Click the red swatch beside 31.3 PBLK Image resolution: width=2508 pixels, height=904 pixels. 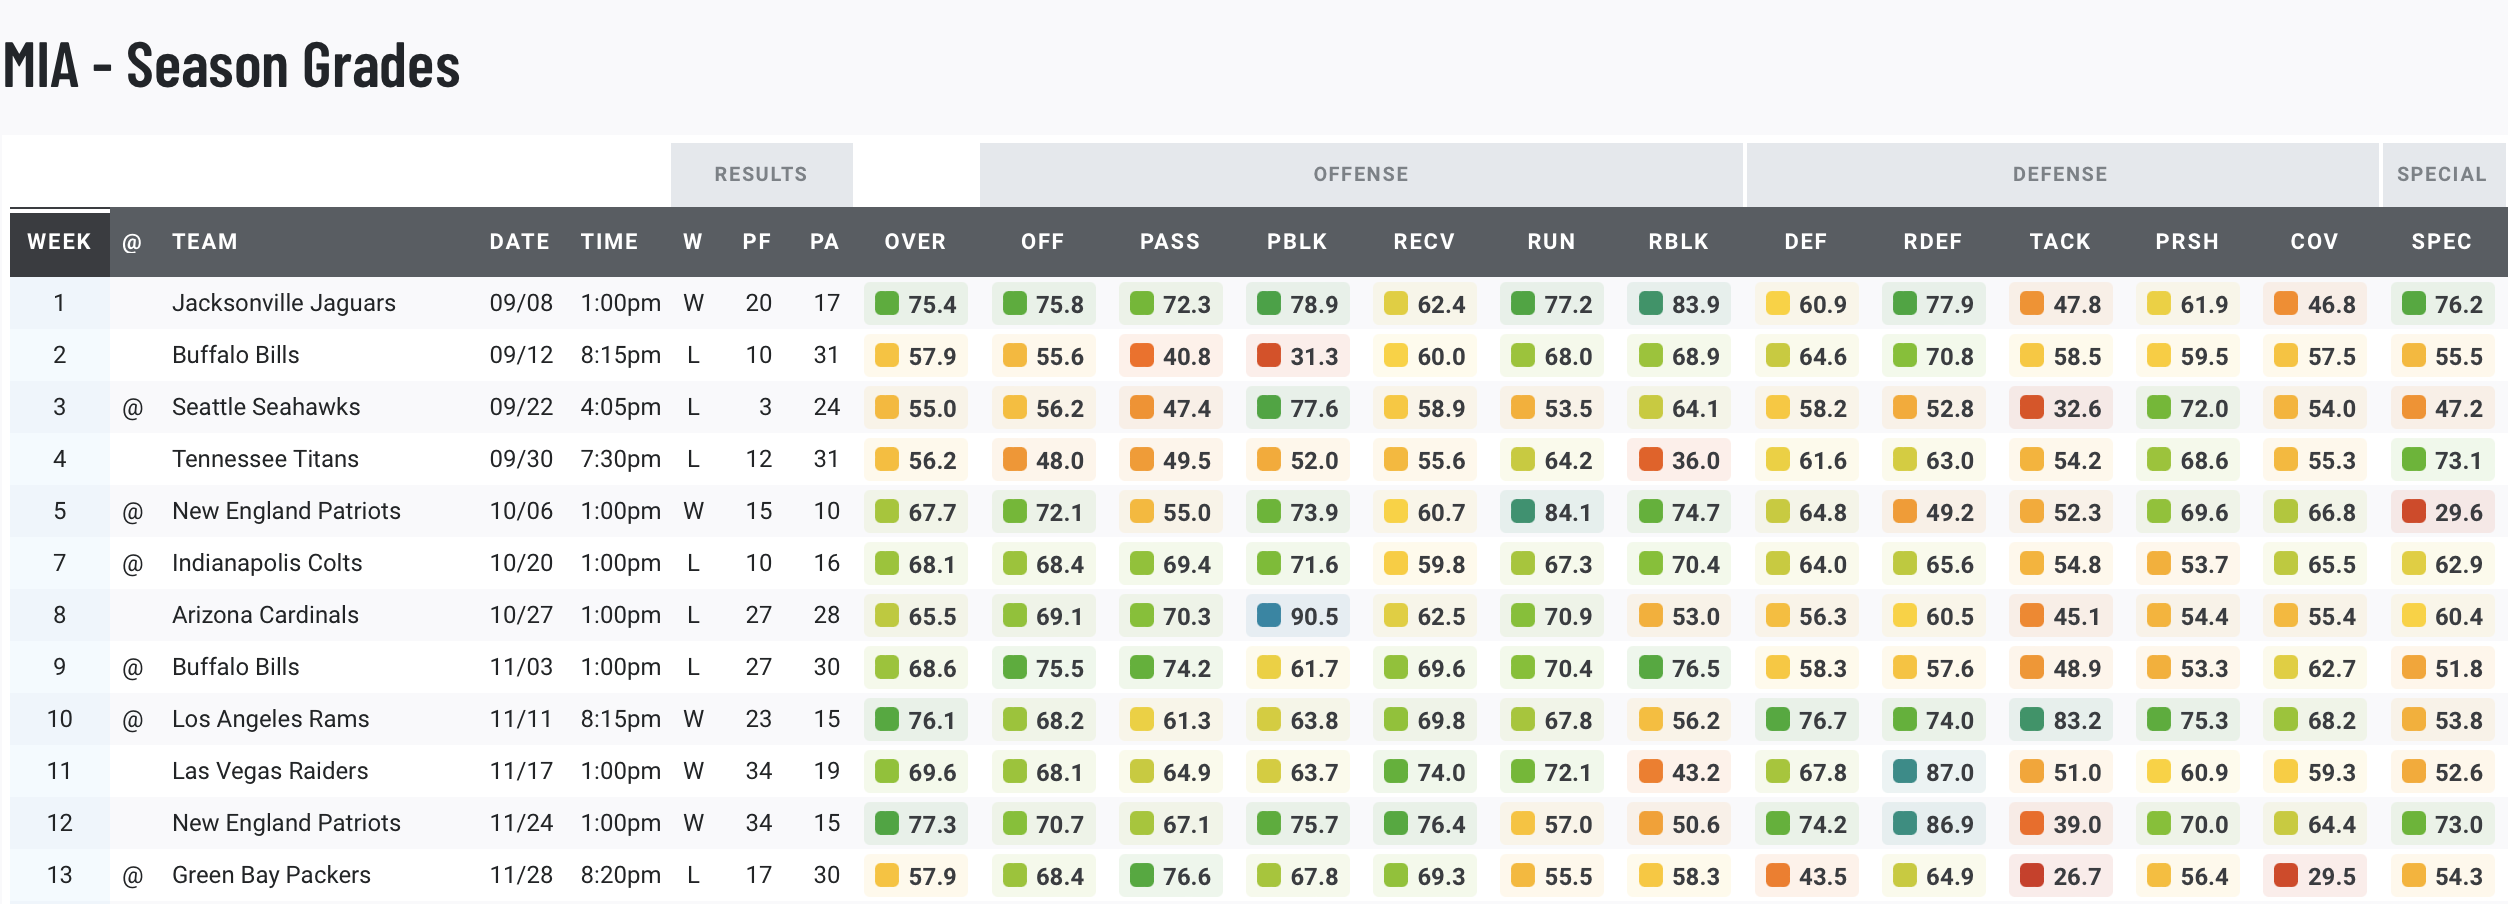[x=1269, y=356]
